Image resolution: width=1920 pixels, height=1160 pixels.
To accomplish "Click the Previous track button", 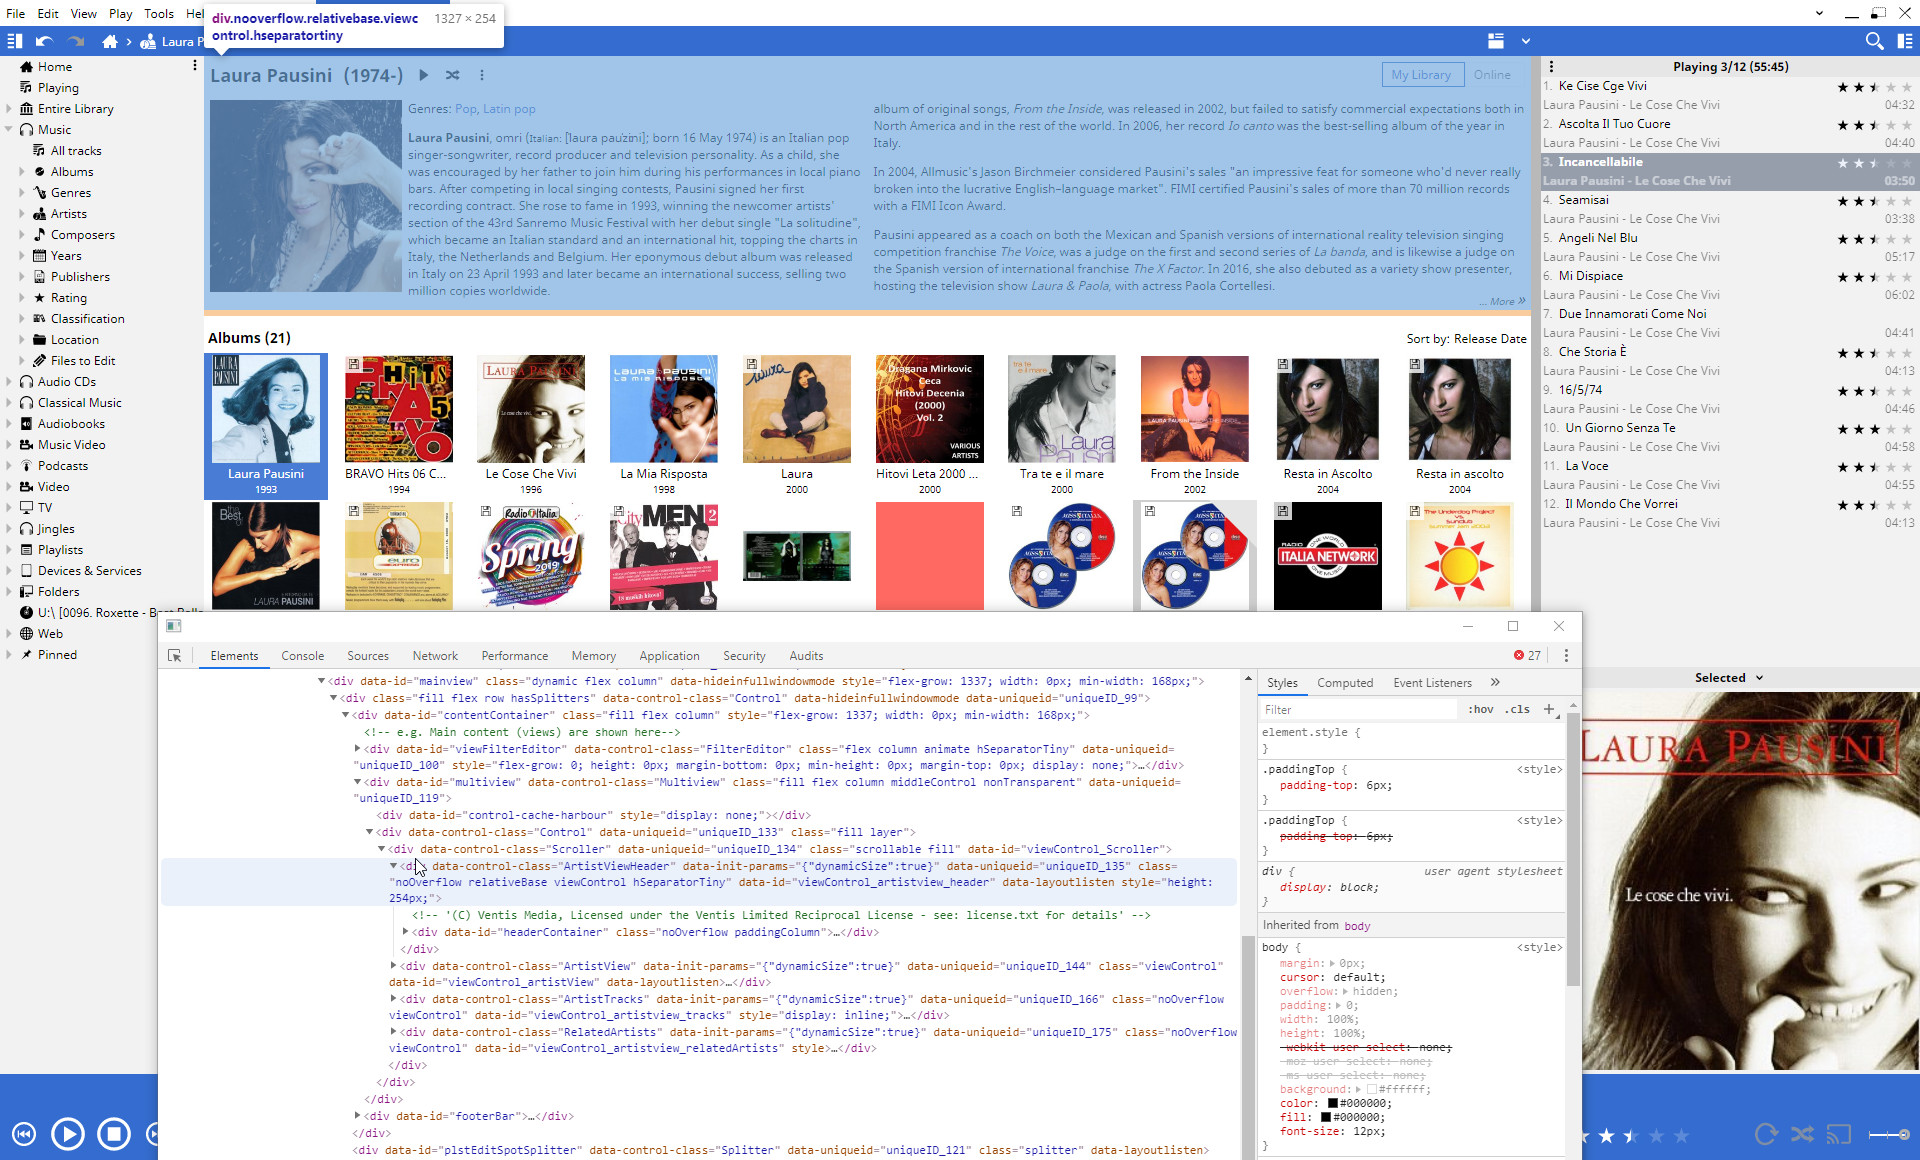I will (24, 1134).
